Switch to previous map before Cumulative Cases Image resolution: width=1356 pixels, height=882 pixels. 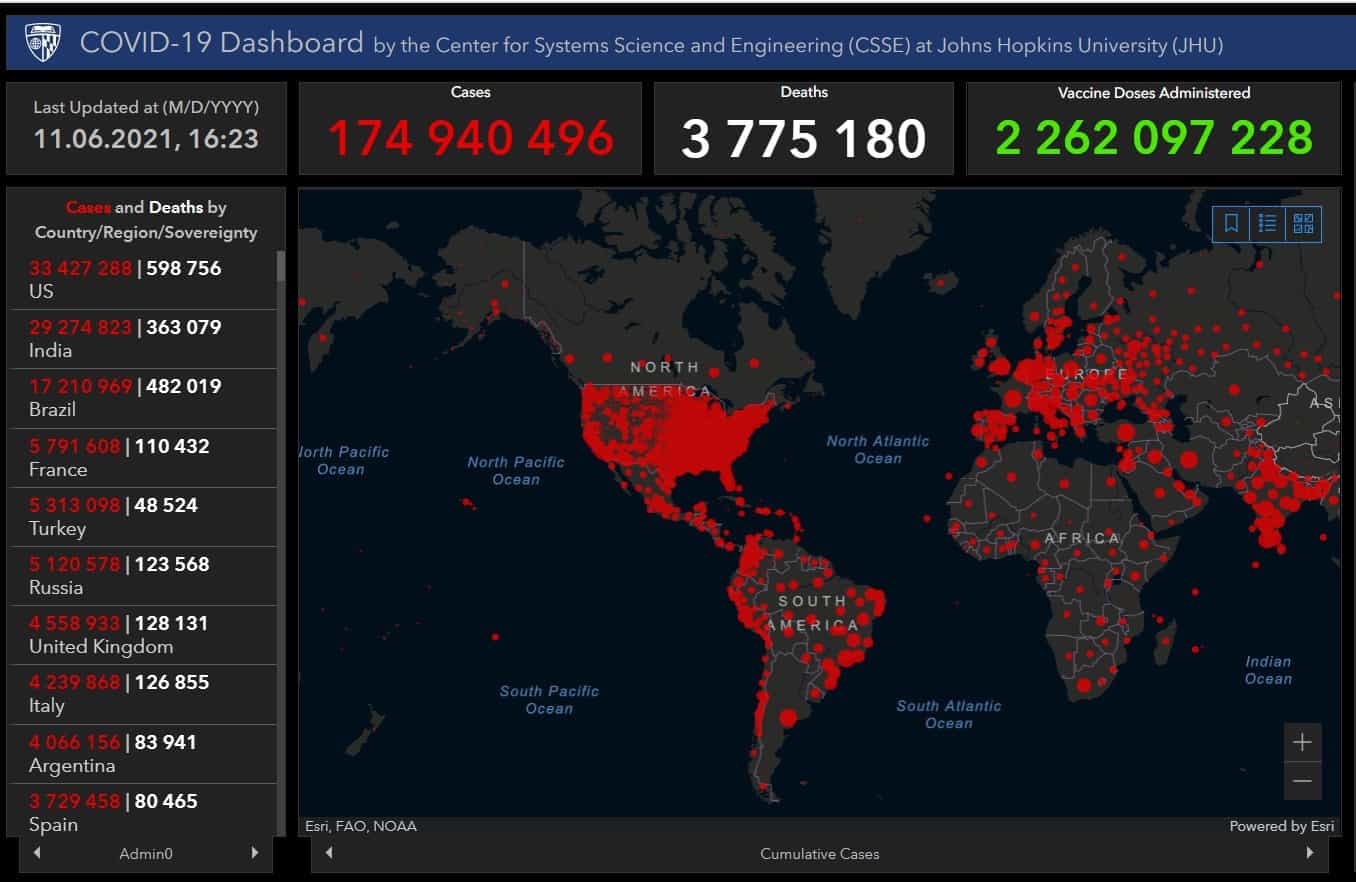(x=329, y=853)
